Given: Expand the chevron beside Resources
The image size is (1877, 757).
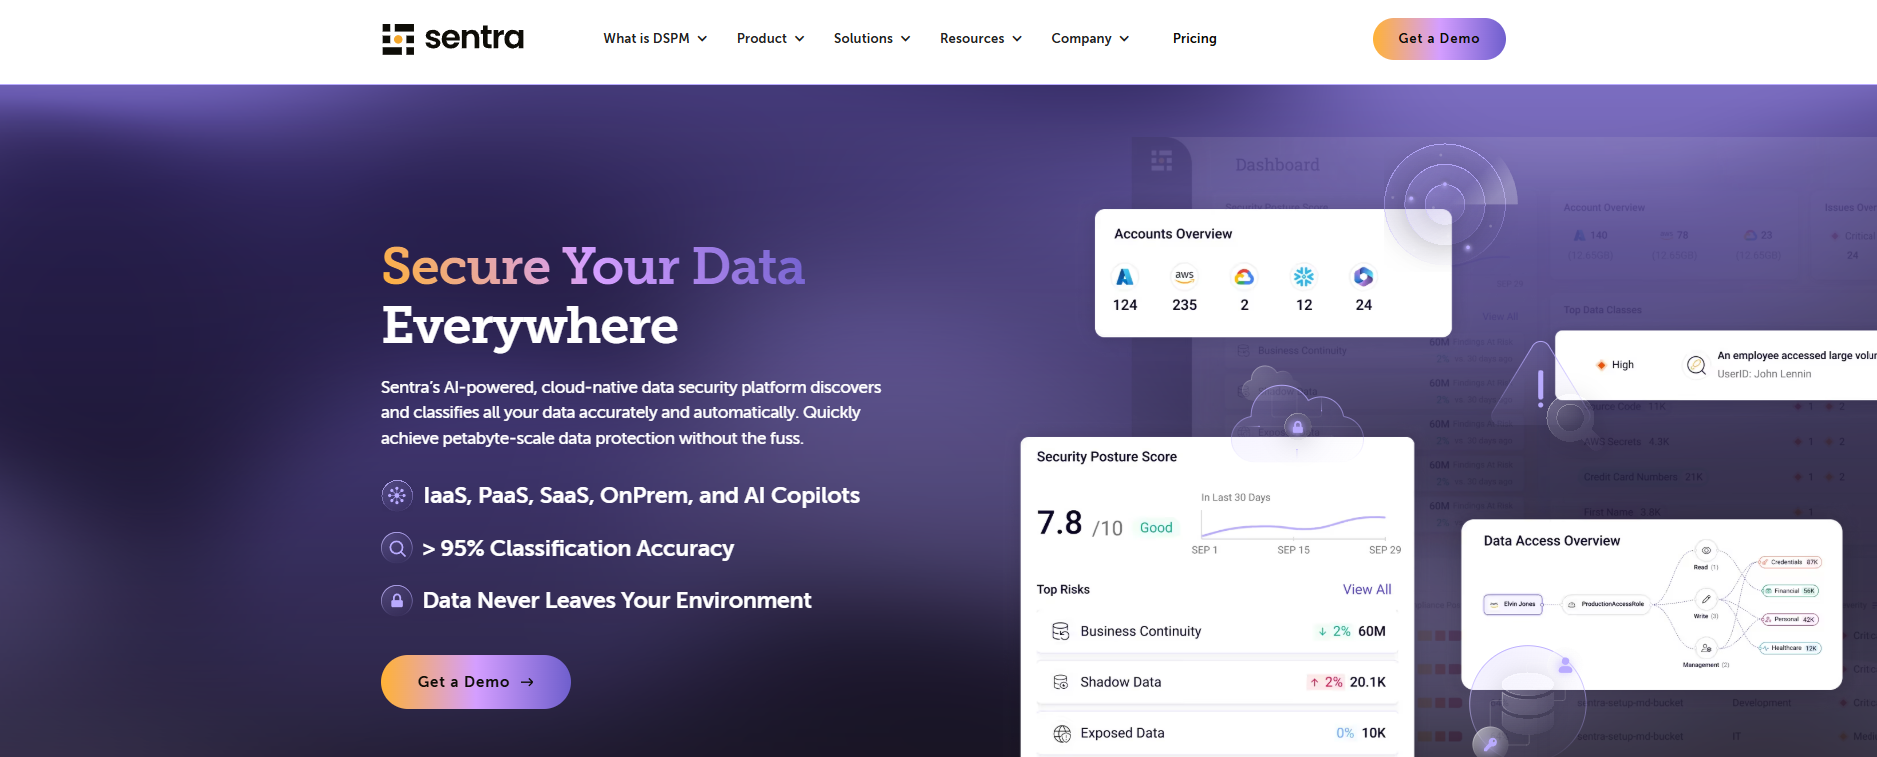Looking at the screenshot, I should coord(1017,39).
